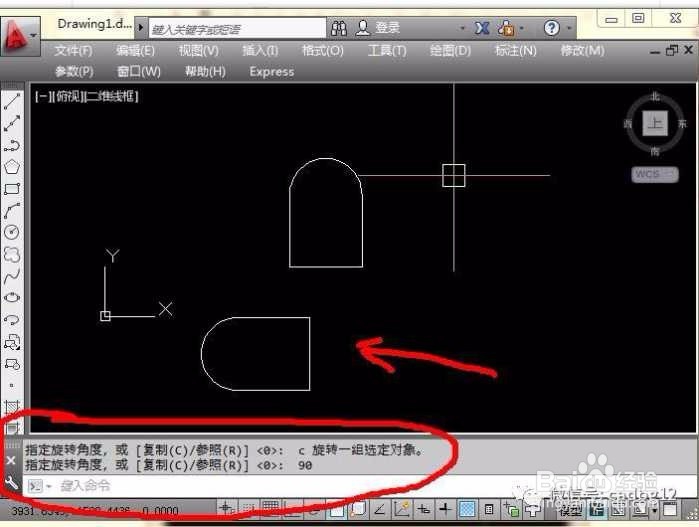Close the command line panel

(x=11, y=460)
